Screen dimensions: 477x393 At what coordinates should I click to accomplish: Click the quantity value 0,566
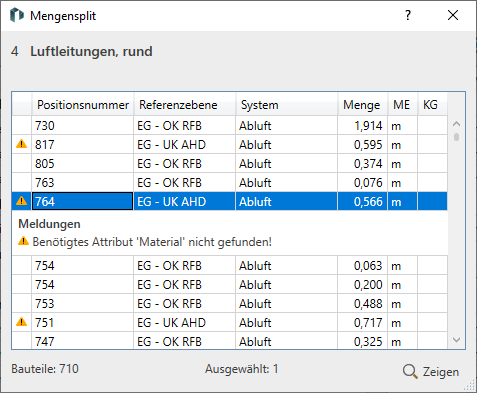(x=368, y=202)
